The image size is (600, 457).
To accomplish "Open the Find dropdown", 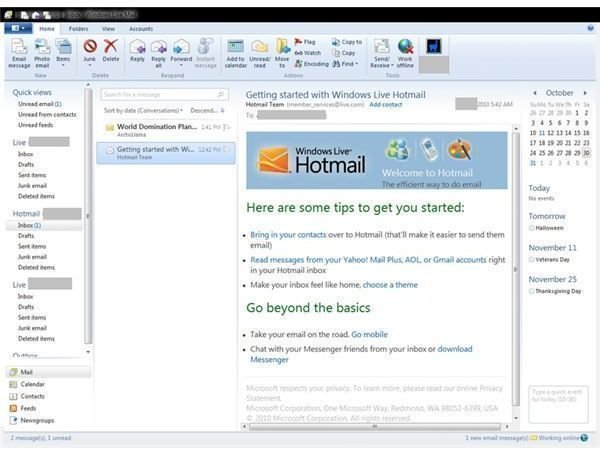I will (x=345, y=64).
